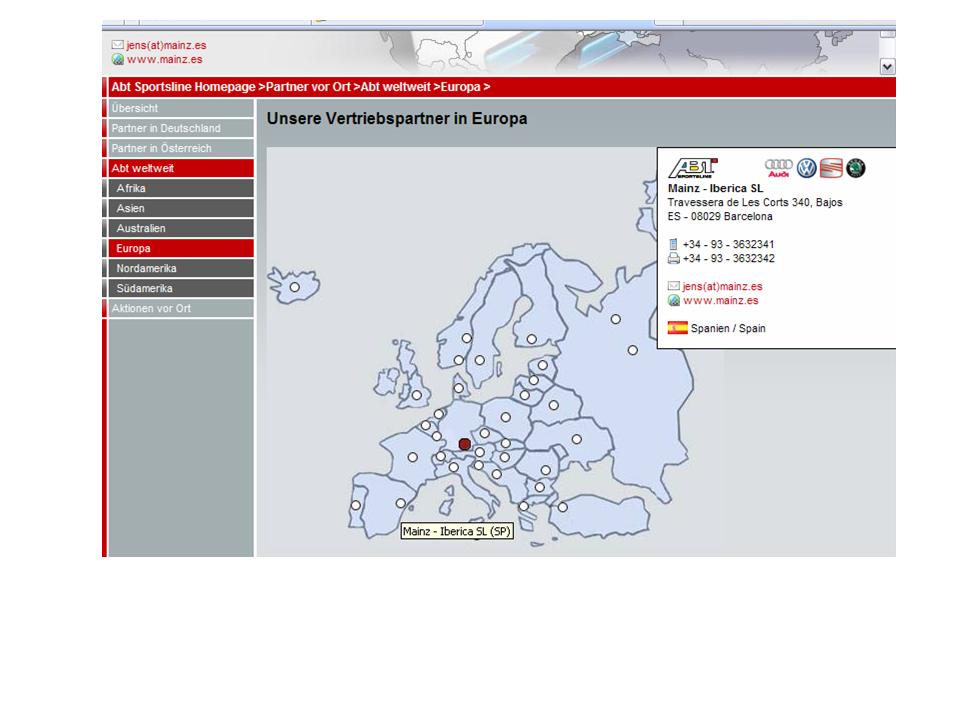Click 'Mainz - Iberica SL' card heading
960x720 pixels.
click(715, 188)
